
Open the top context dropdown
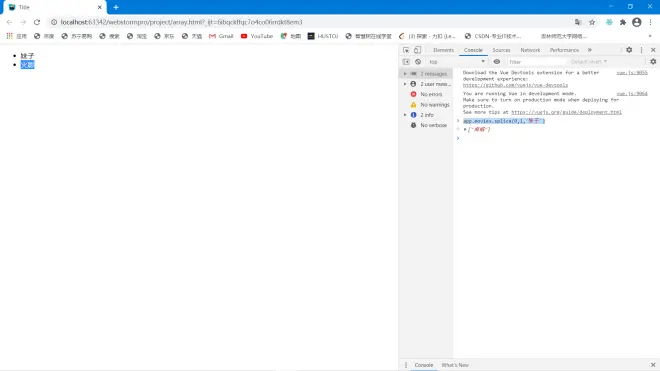pos(457,62)
